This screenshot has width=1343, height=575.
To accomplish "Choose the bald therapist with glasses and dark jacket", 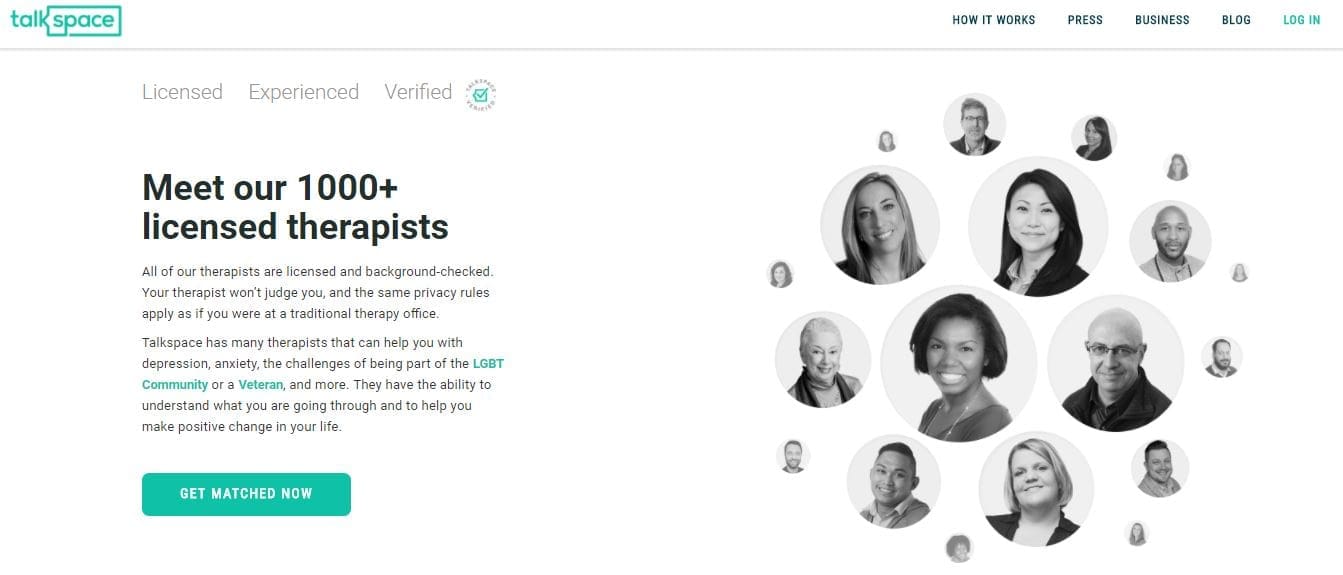I will point(1115,363).
